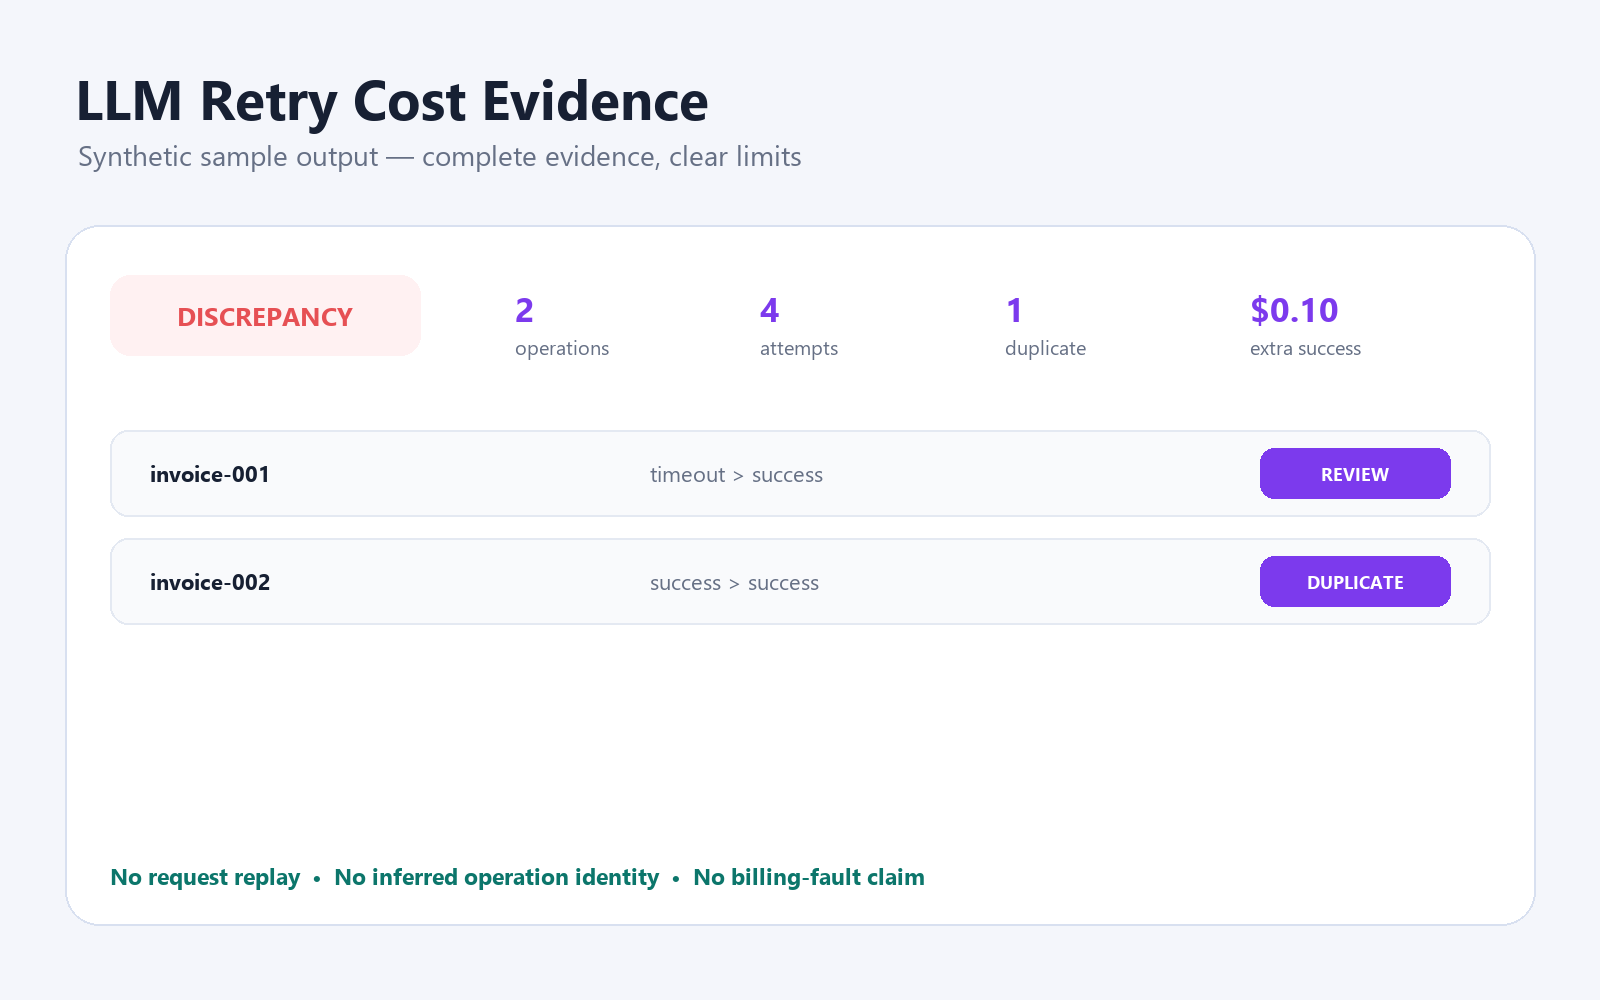The image size is (1600, 1000).
Task: Click the 'No request replay' note
Action: [x=205, y=878]
